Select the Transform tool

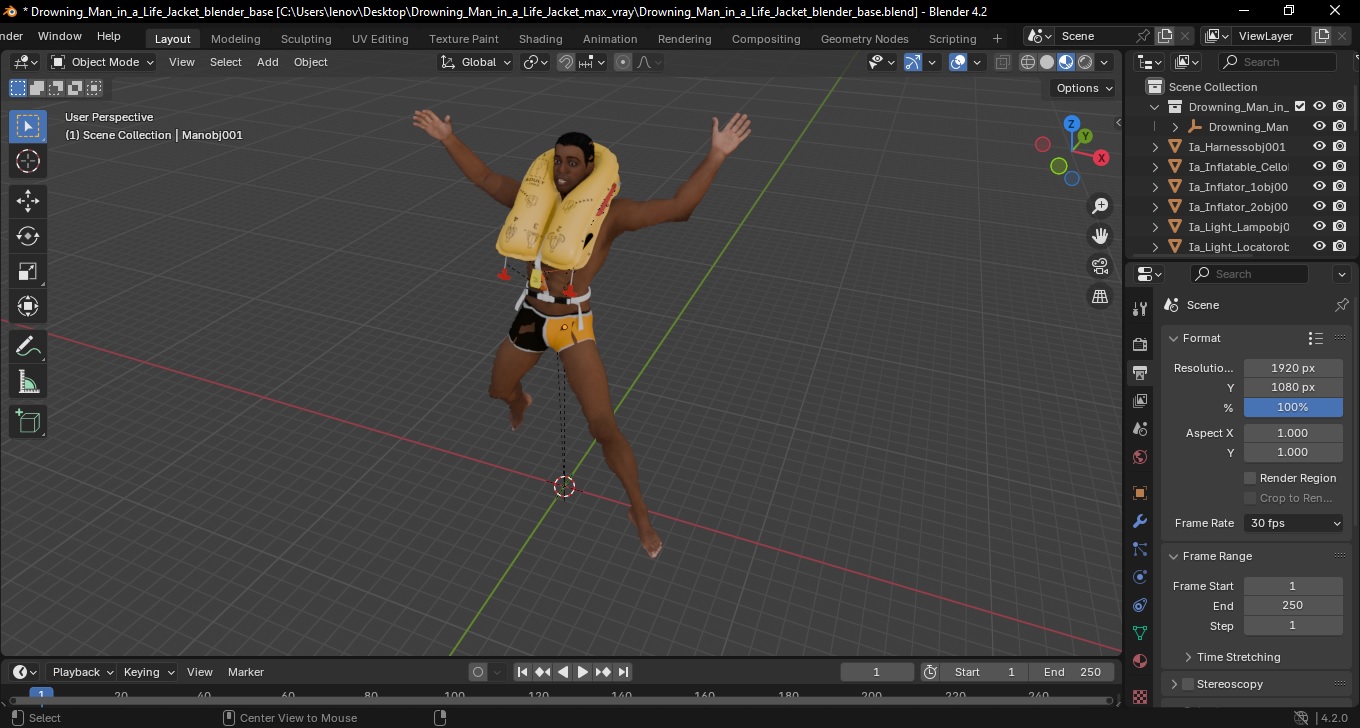coord(28,306)
